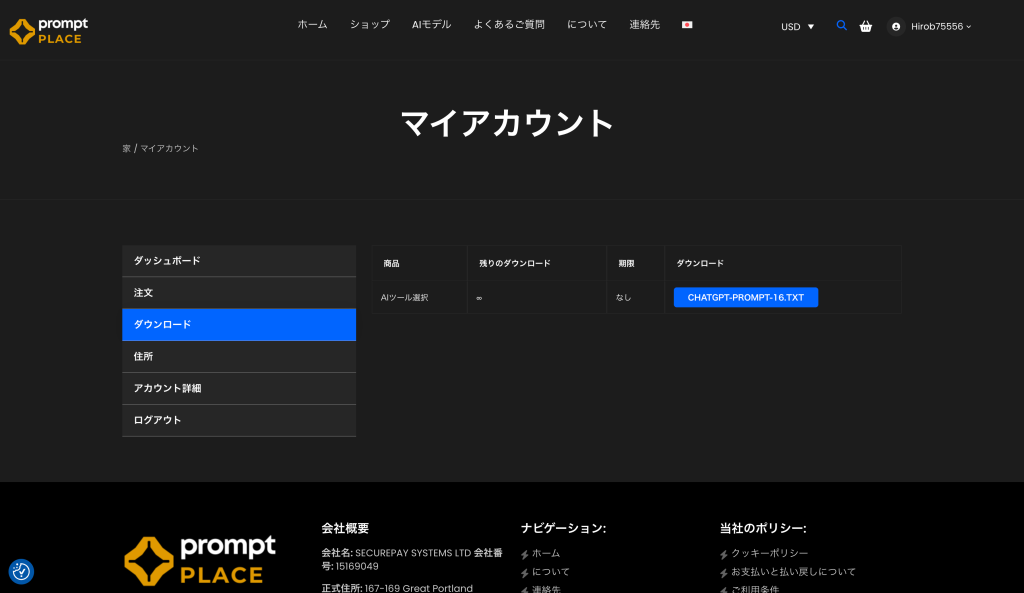Go to AIモデル in the navigation
This screenshot has height=593, width=1024.
point(431,25)
